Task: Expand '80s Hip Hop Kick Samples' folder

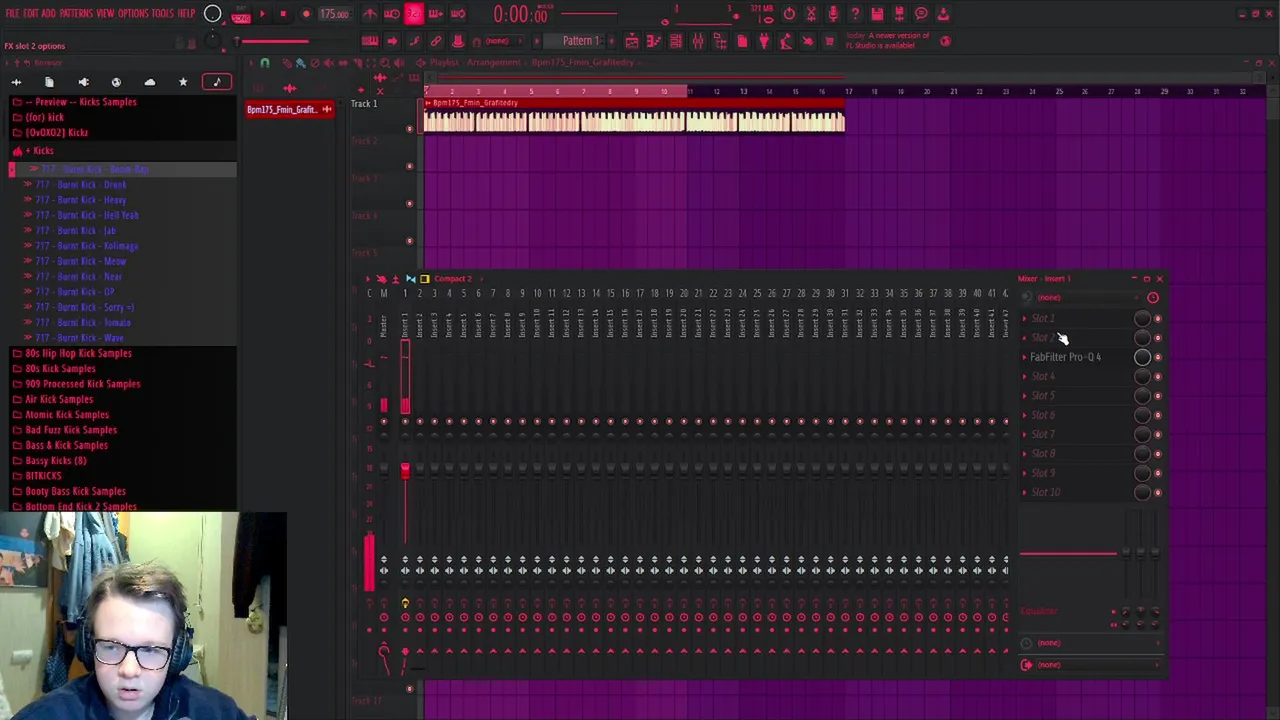Action: (78, 353)
